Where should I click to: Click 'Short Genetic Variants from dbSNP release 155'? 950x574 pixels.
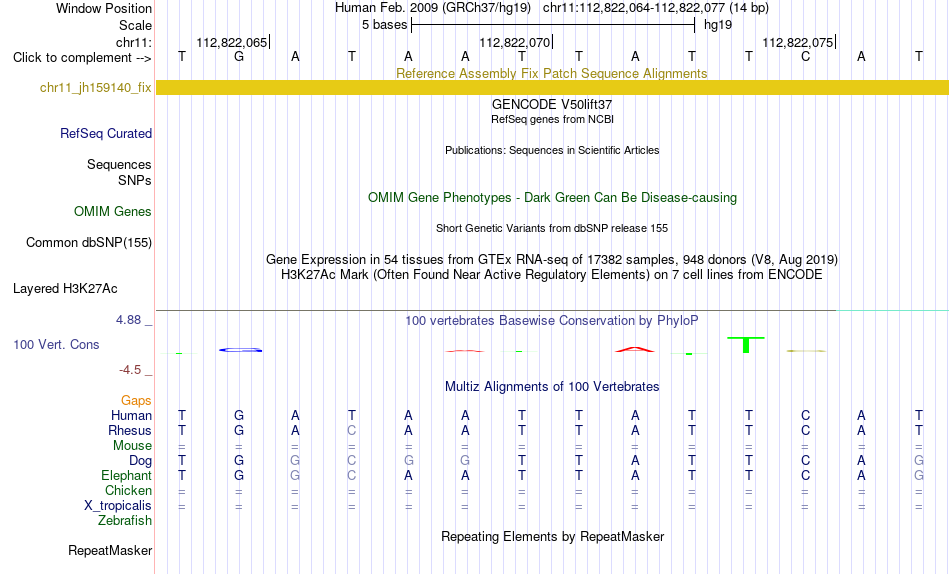click(552, 229)
